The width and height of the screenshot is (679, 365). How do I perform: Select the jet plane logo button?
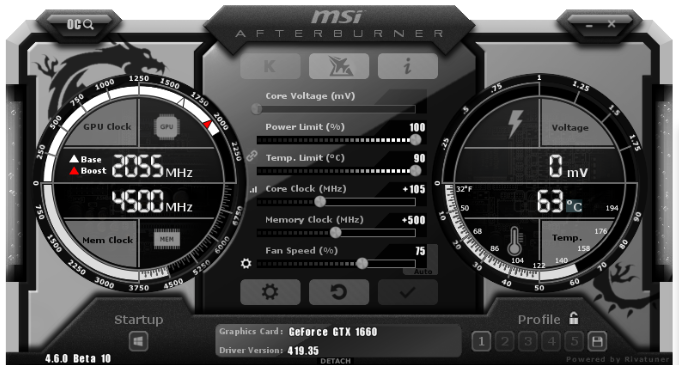(339, 66)
